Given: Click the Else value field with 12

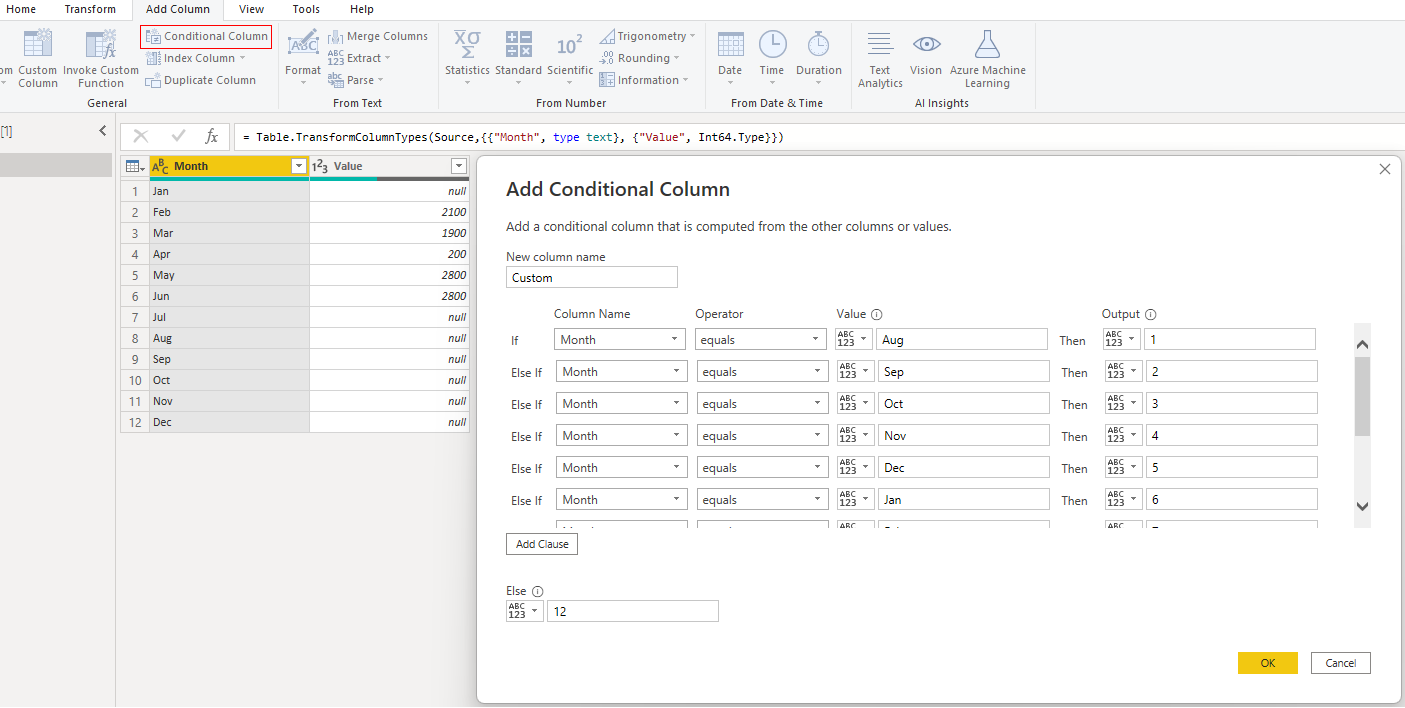Looking at the screenshot, I should point(633,611).
